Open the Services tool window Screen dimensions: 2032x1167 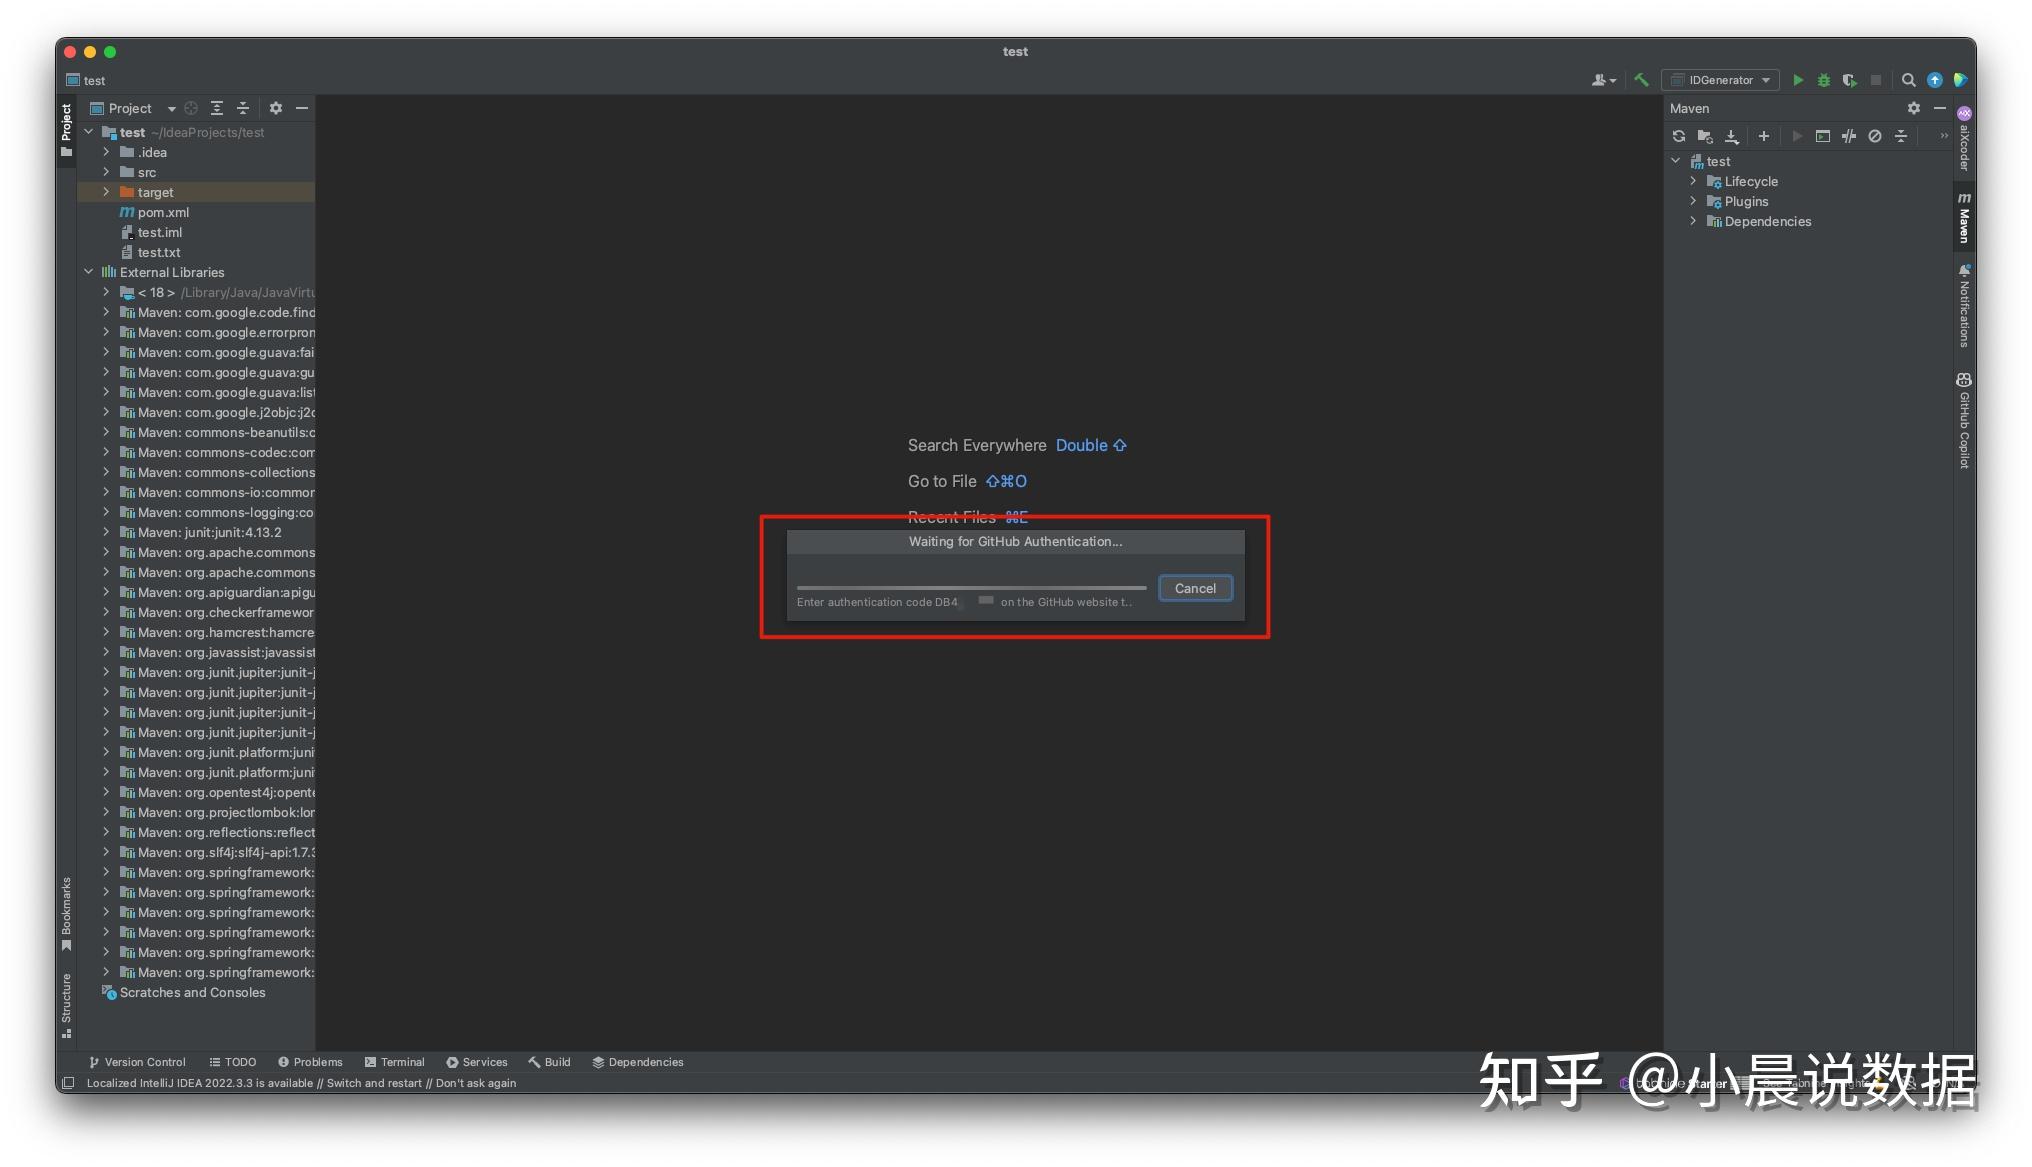(x=477, y=1062)
